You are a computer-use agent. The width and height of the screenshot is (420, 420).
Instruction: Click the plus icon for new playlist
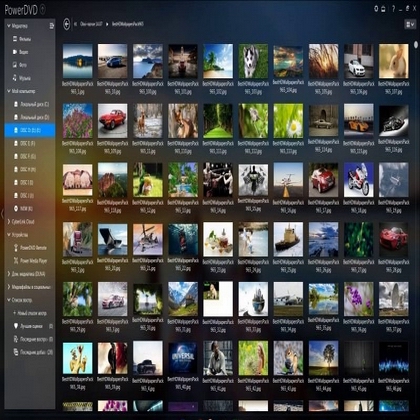[x=14, y=313]
